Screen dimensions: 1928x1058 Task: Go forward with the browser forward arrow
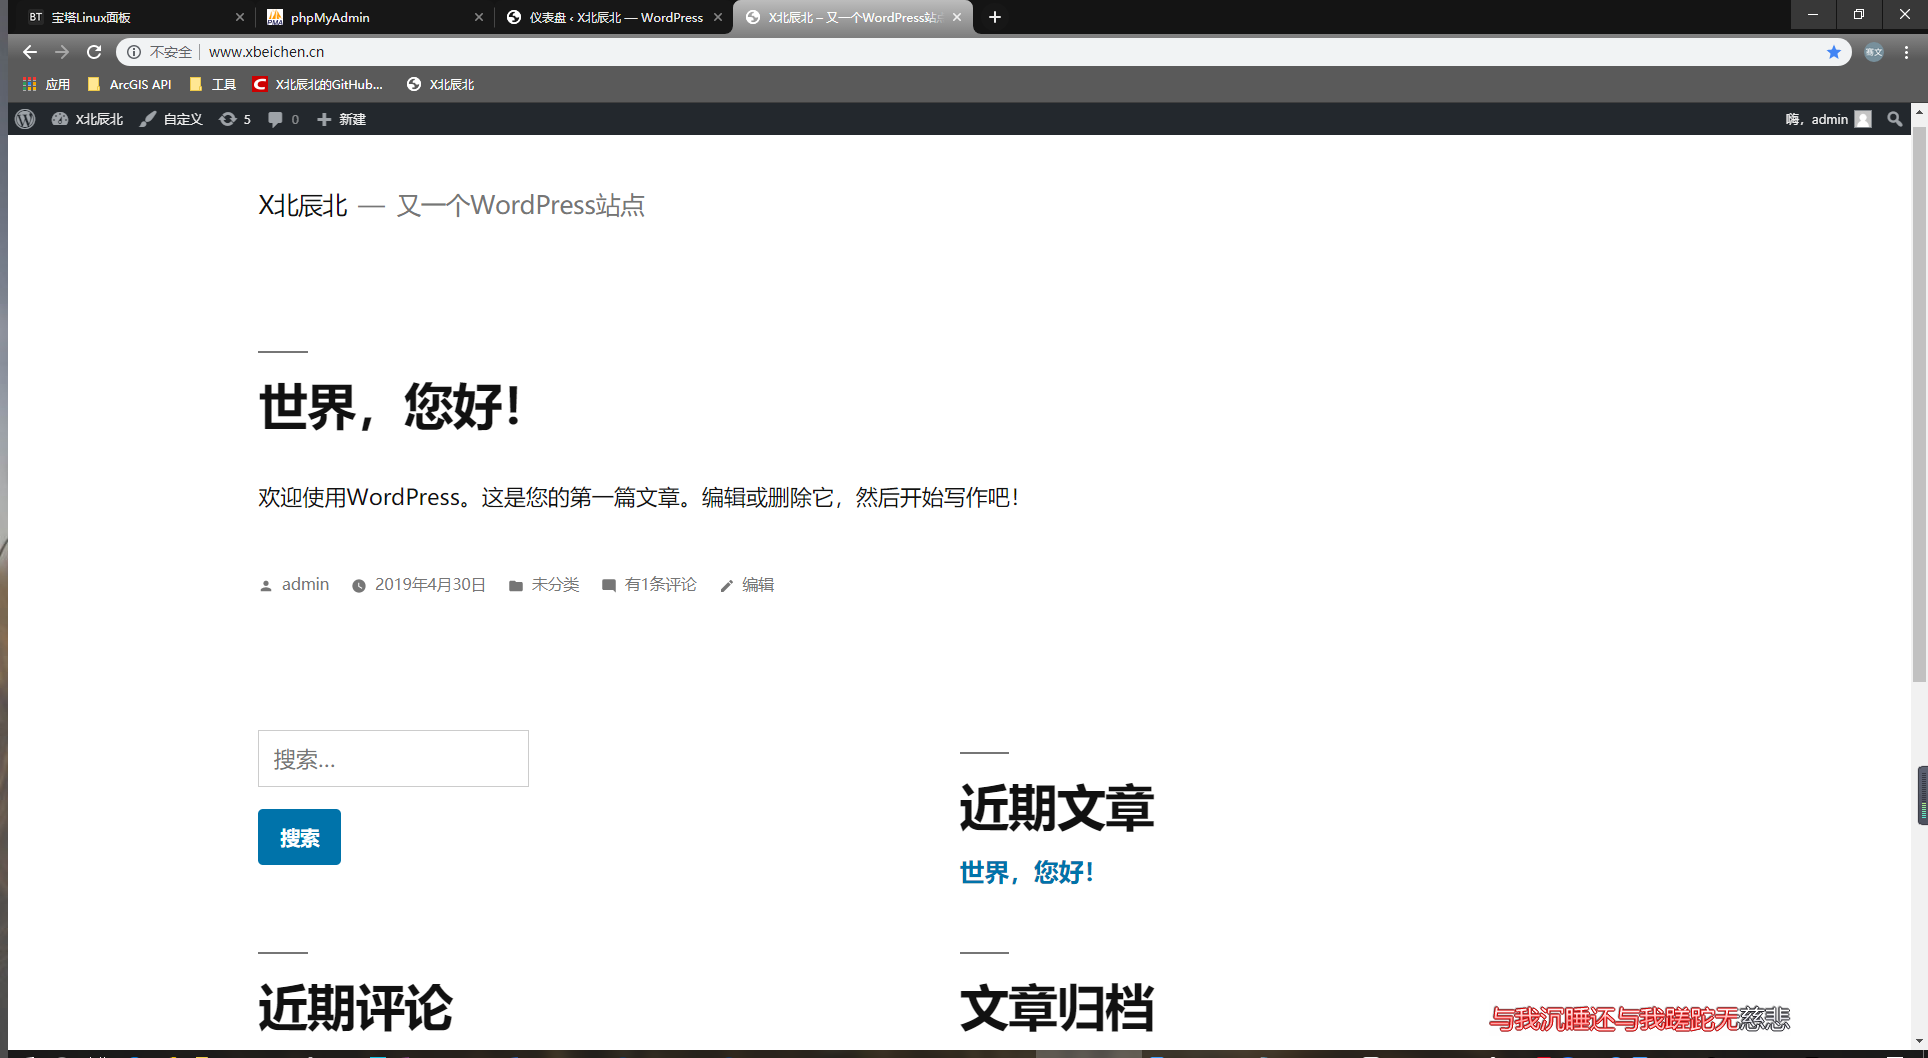click(x=62, y=52)
